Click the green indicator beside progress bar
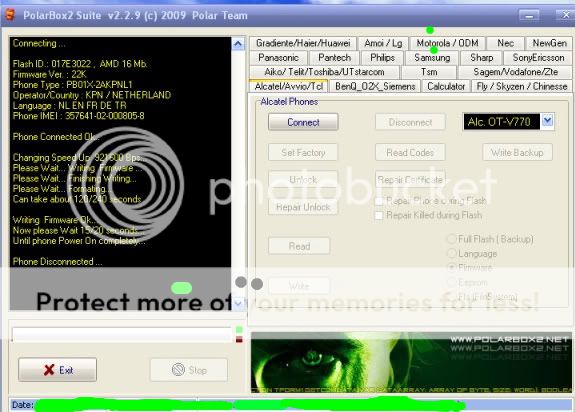Viewport: 575px width, 412px height. 239,330
